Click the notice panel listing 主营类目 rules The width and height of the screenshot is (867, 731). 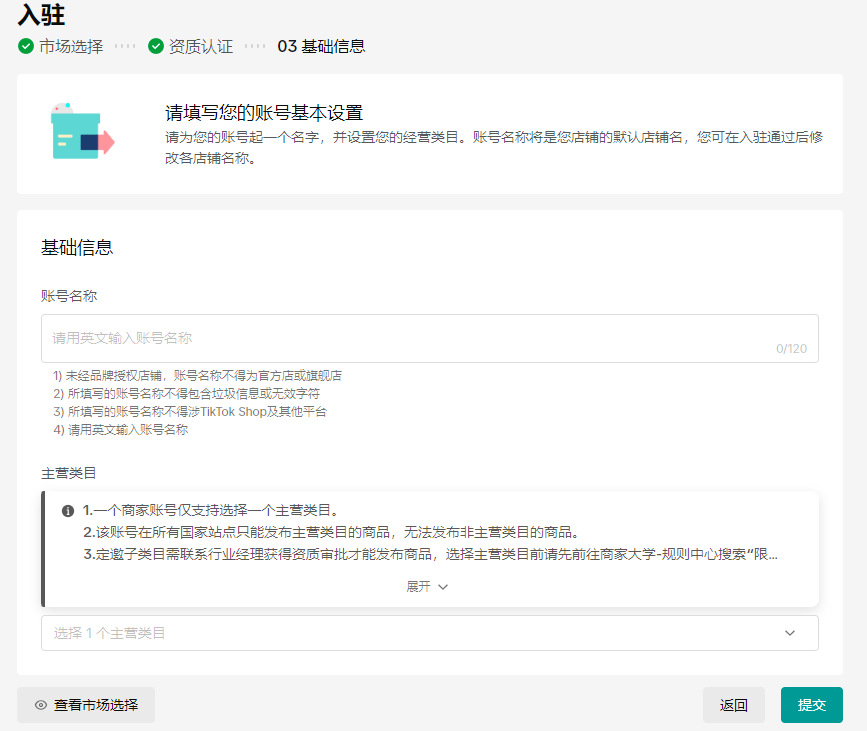tap(428, 545)
